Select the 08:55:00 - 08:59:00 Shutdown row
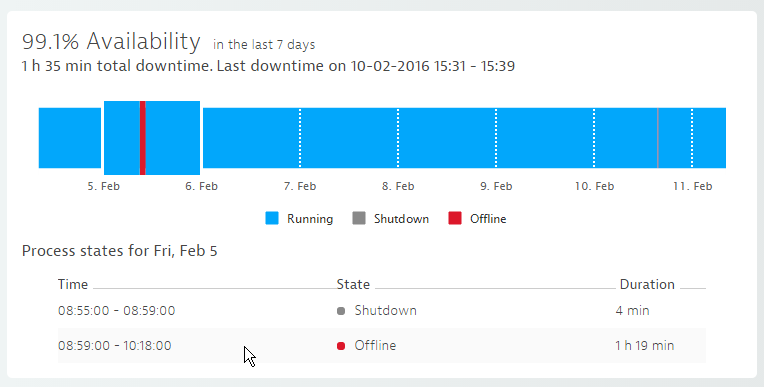 (x=382, y=310)
